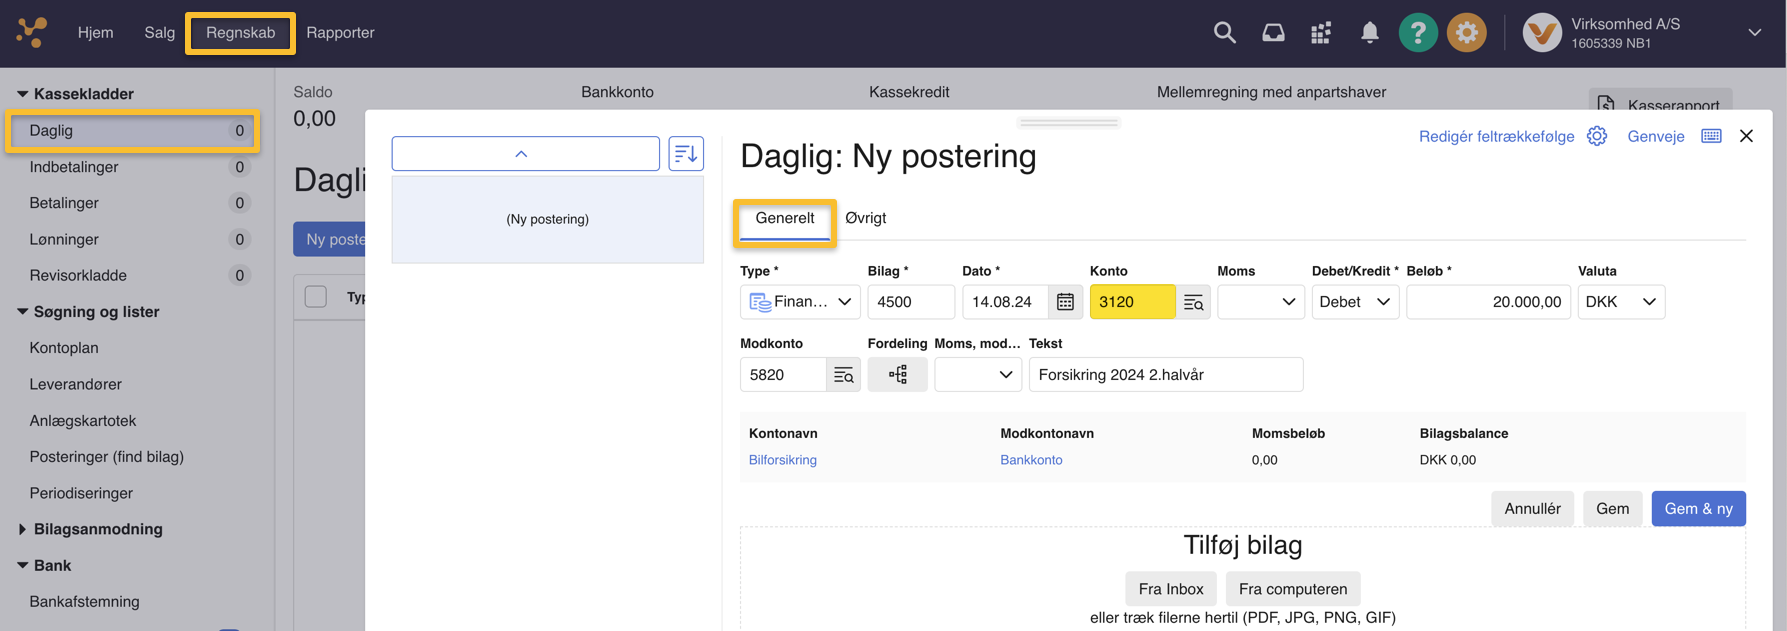Click the Konto account lookup icon
The width and height of the screenshot is (1787, 631).
coord(1193,302)
